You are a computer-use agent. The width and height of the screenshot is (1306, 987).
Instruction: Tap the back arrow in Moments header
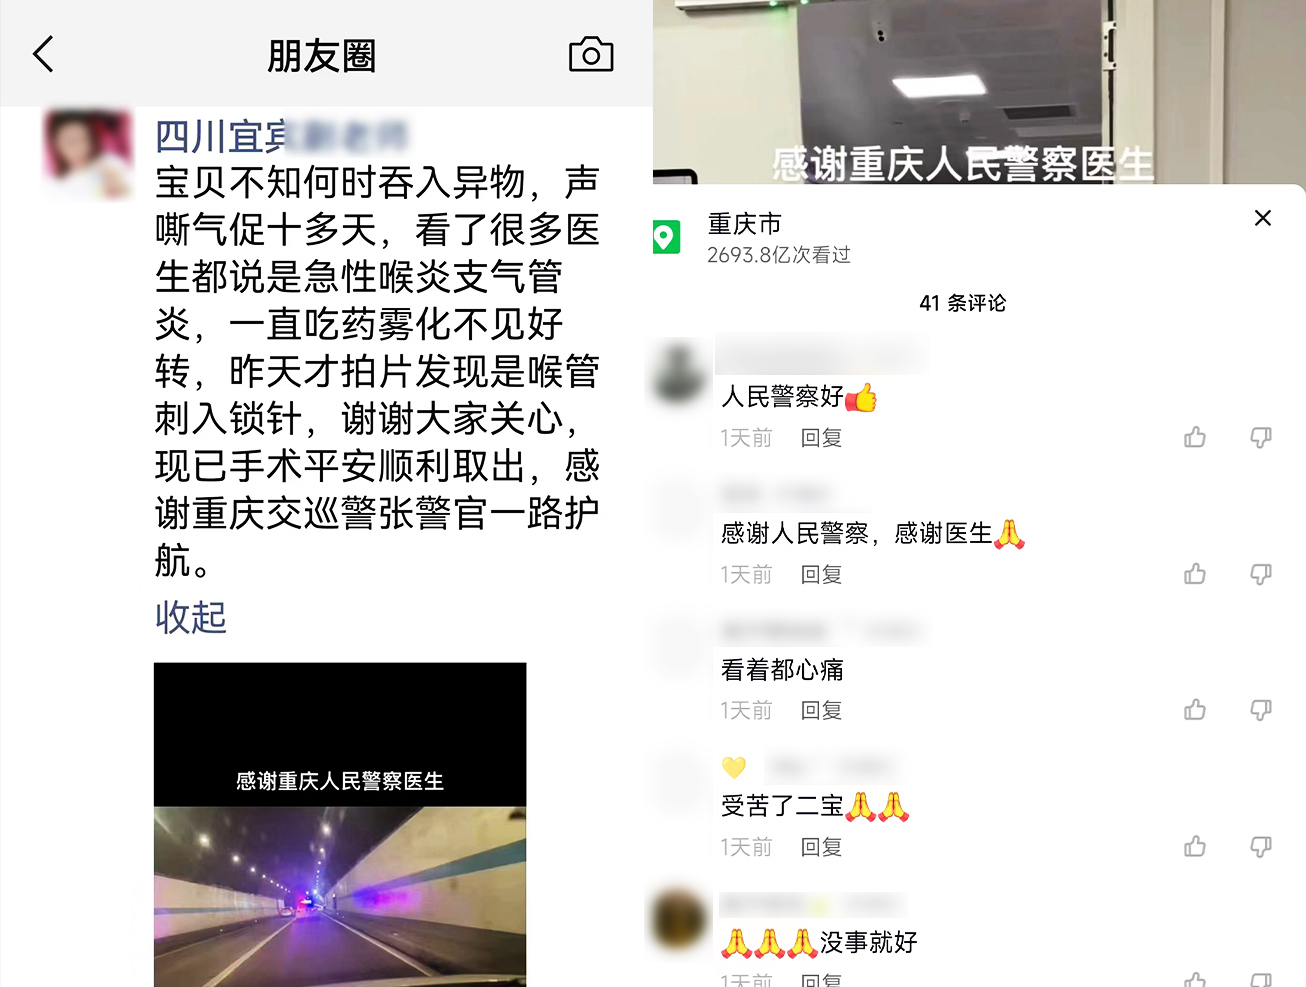pyautogui.click(x=43, y=54)
